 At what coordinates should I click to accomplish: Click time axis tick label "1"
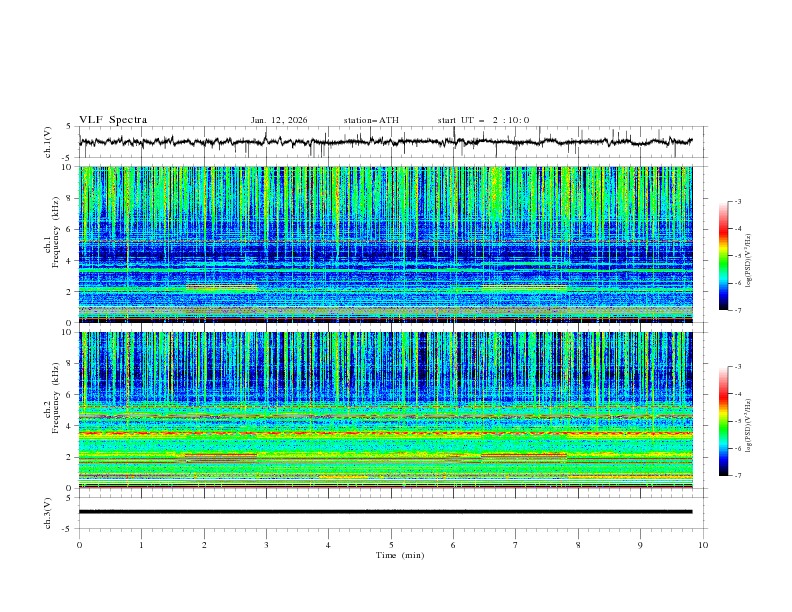pyautogui.click(x=141, y=545)
